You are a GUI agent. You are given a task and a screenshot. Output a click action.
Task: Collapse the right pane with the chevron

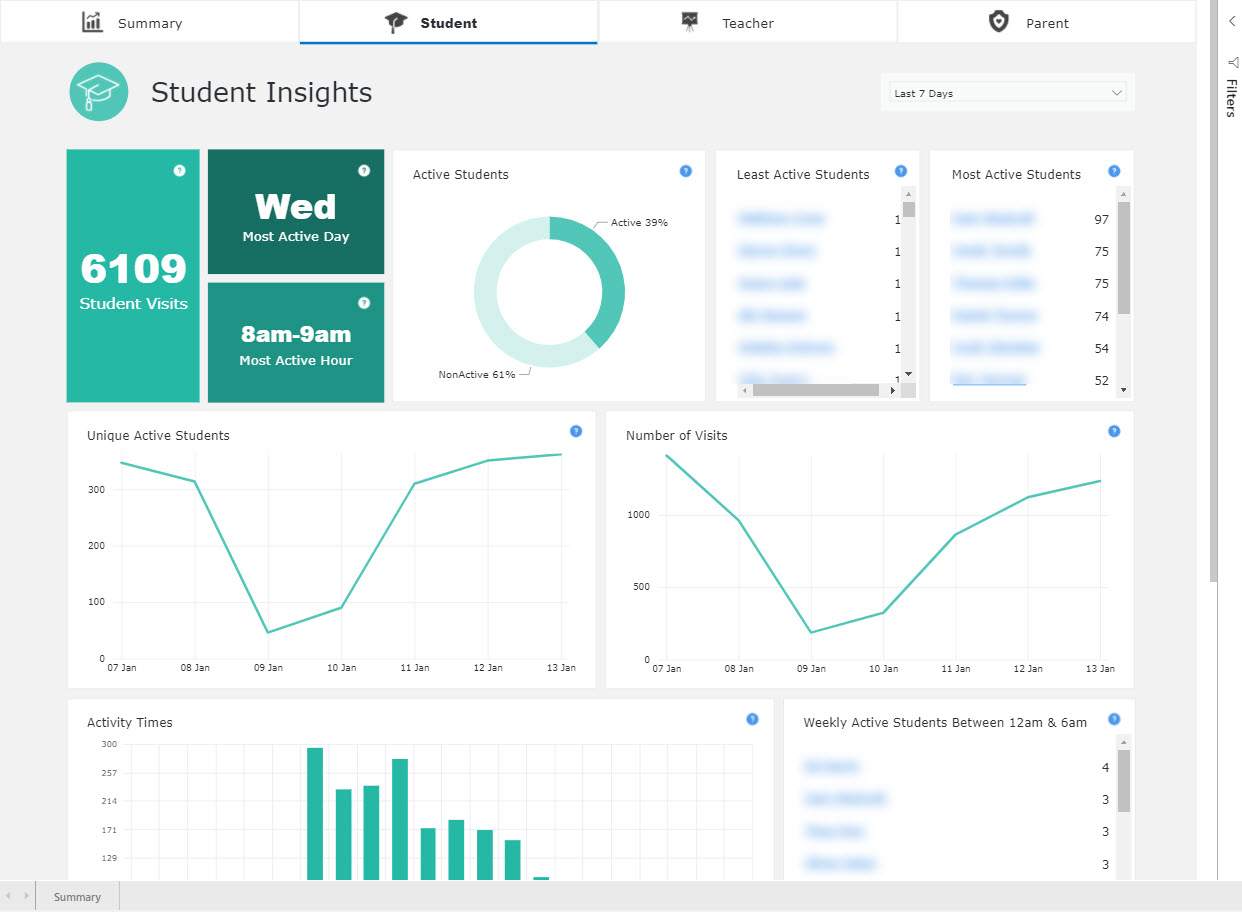click(1231, 20)
